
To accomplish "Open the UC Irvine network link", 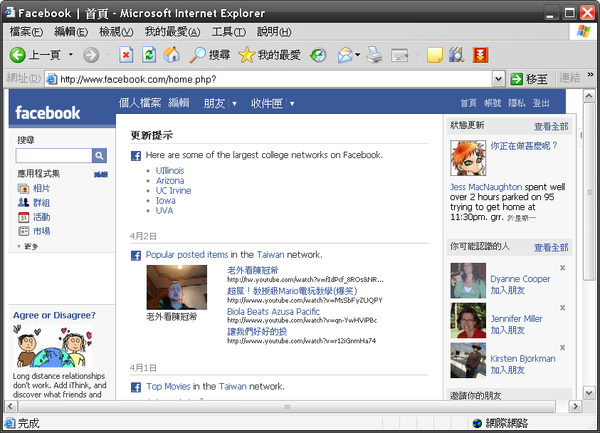I will (x=173, y=190).
